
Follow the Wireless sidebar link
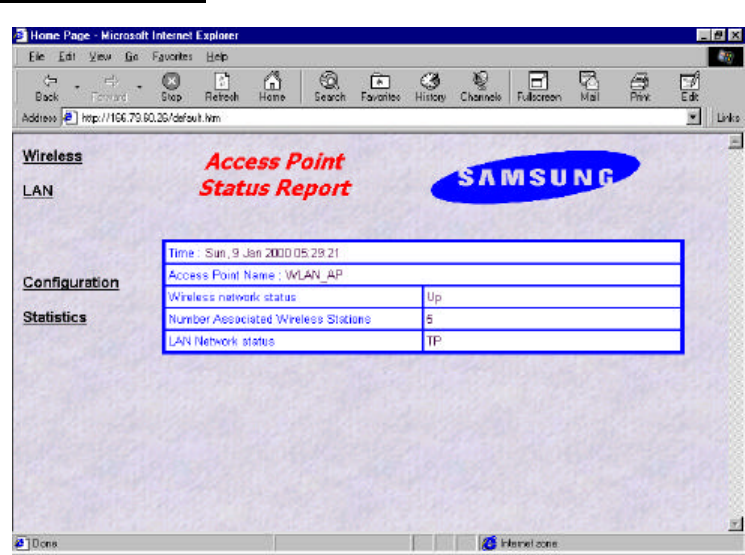point(52,156)
